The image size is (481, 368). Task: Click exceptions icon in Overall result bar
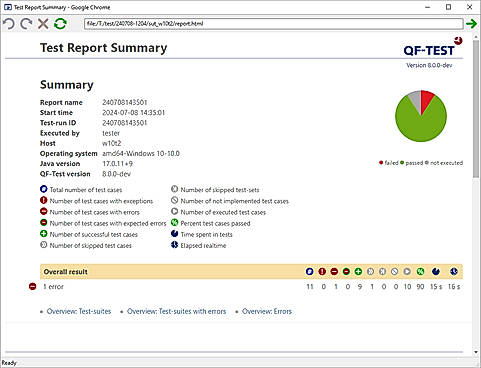(x=322, y=271)
